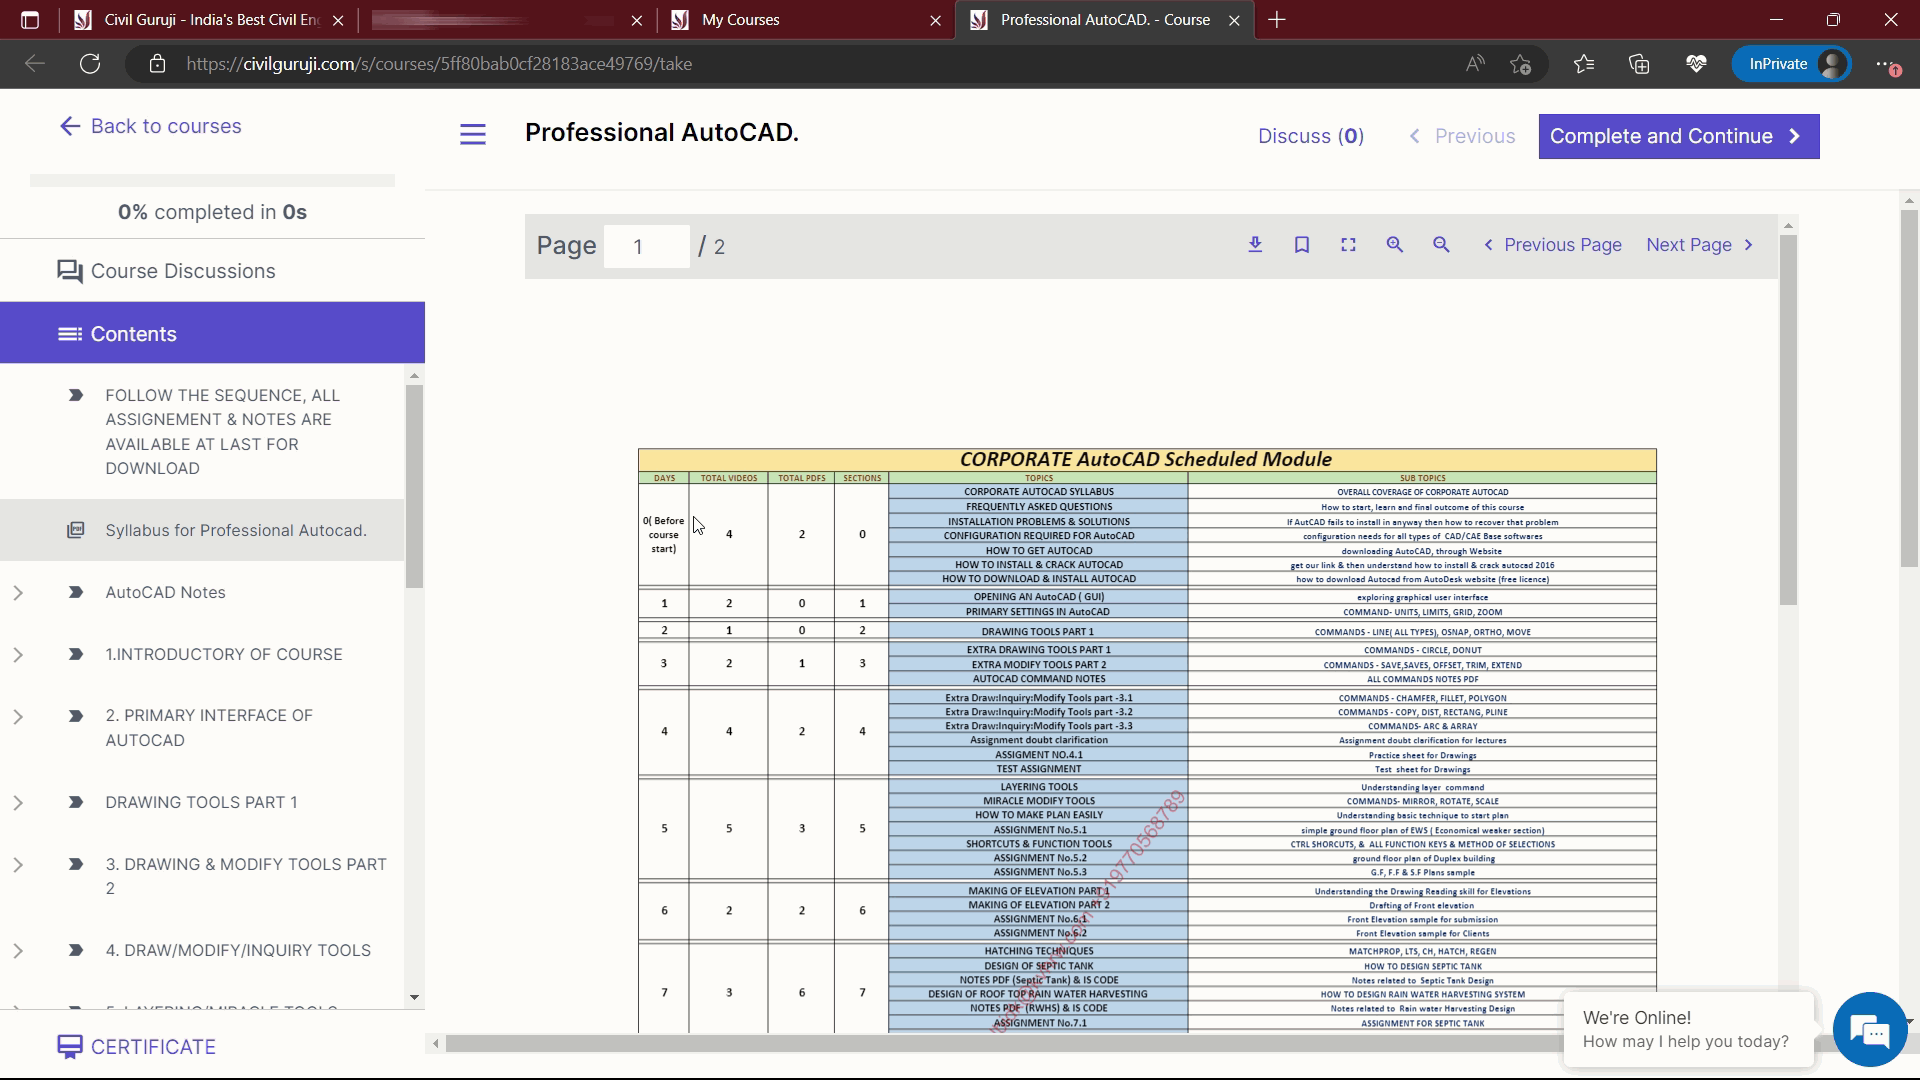Click the PDF viewer vertical scrollbar
1920x1080 pixels.
(1789, 420)
